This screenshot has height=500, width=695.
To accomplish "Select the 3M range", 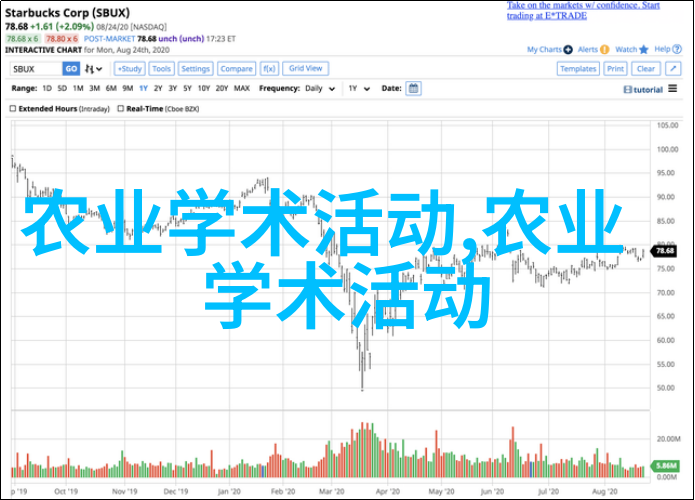I will click(x=94, y=88).
